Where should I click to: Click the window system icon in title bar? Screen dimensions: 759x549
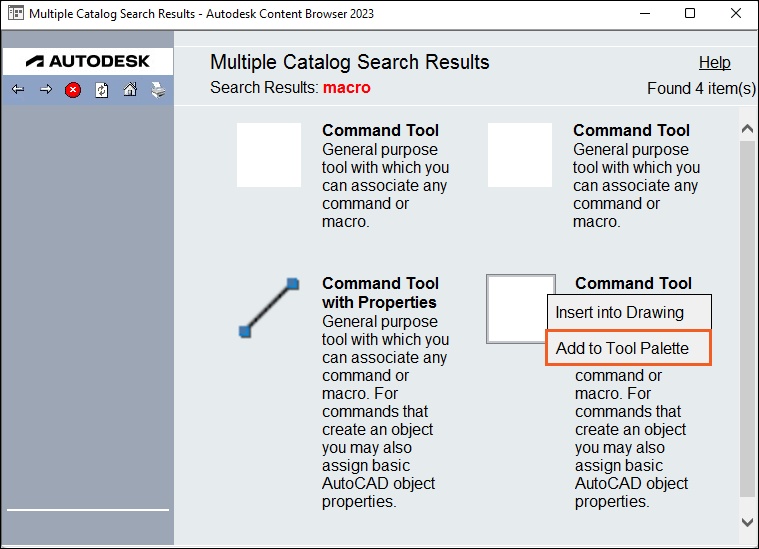[x=15, y=13]
